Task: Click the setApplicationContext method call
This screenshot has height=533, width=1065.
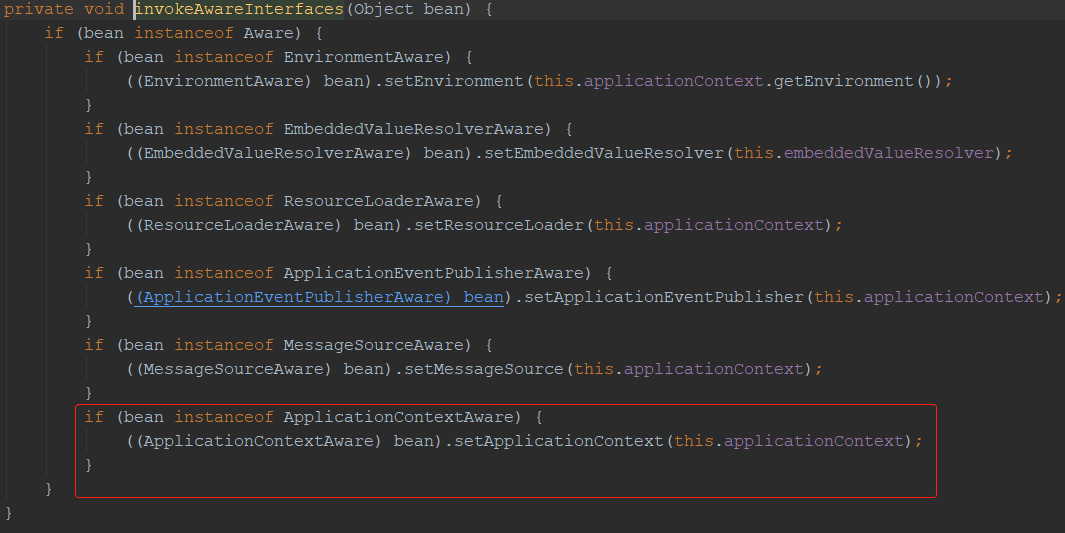Action: tap(558, 441)
